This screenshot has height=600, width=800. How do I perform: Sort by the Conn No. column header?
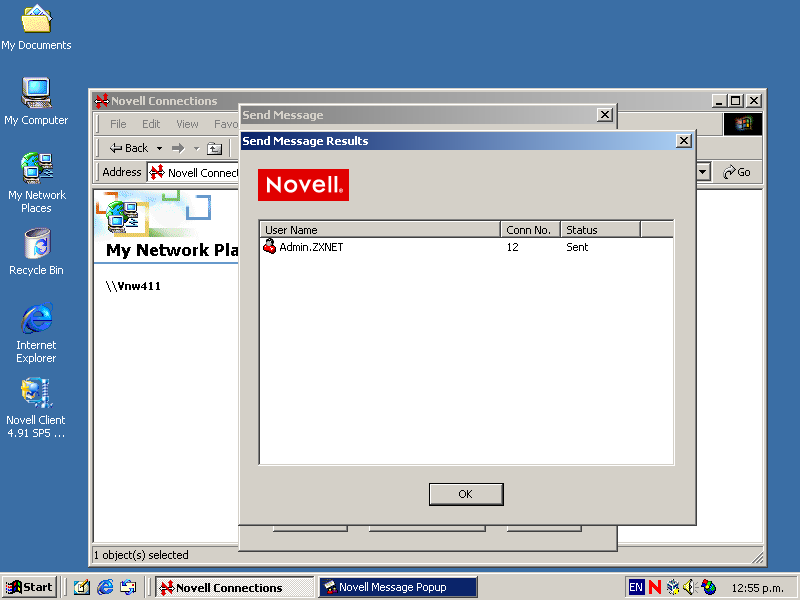tap(530, 230)
